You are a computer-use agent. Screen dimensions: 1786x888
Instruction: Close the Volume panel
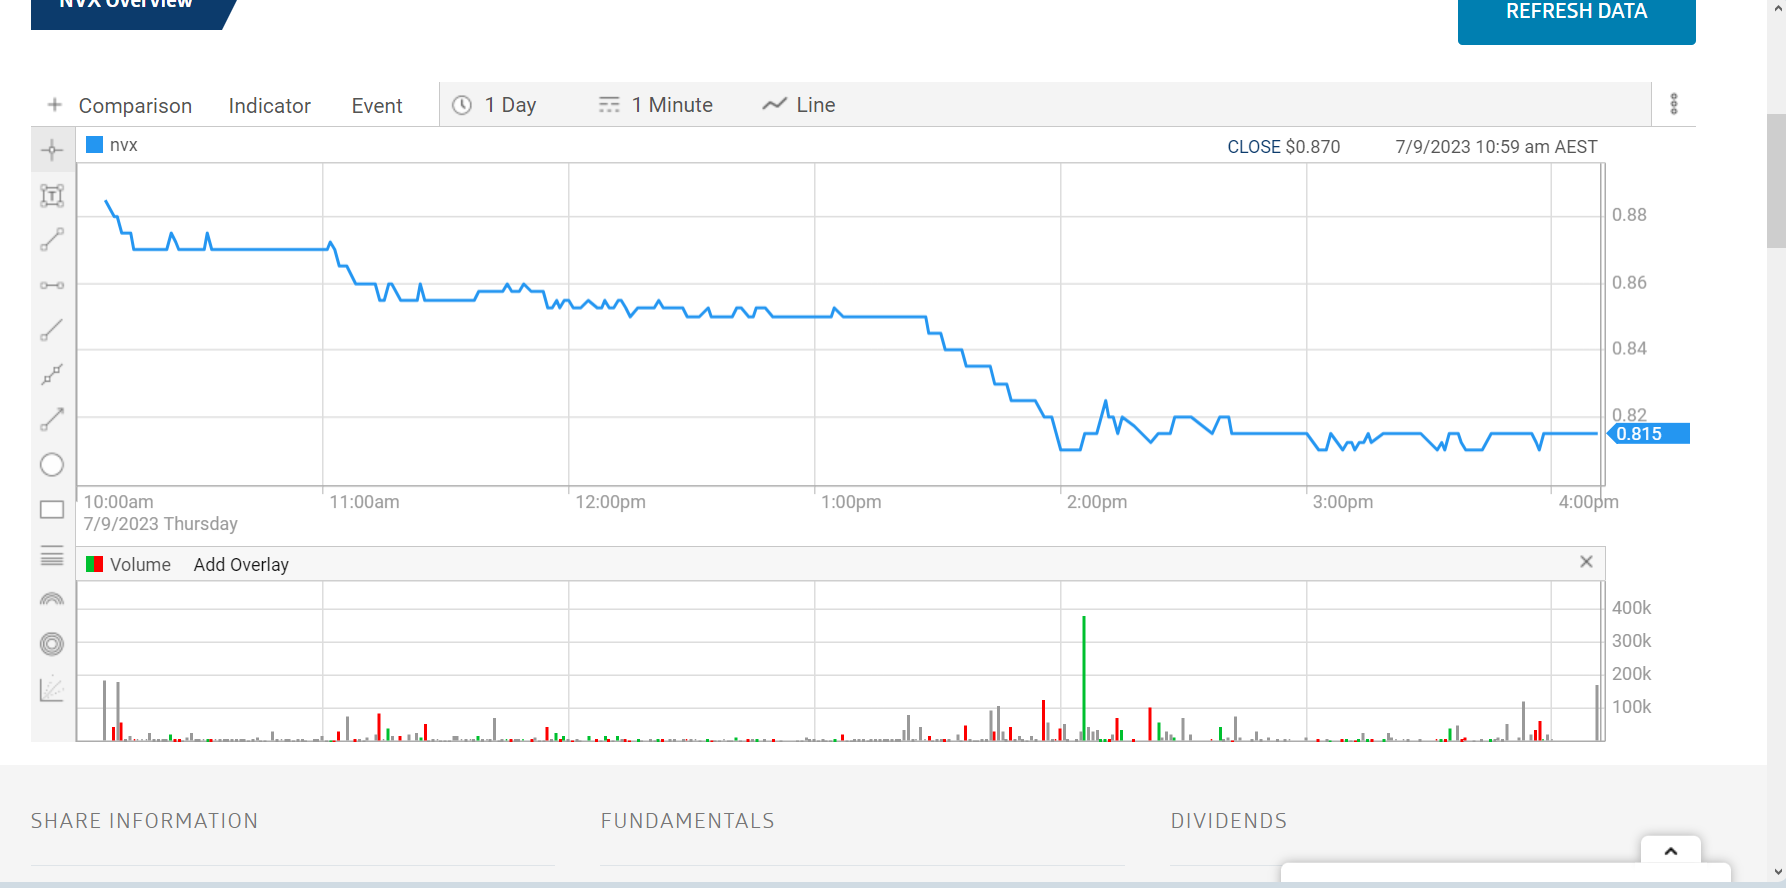point(1586,562)
